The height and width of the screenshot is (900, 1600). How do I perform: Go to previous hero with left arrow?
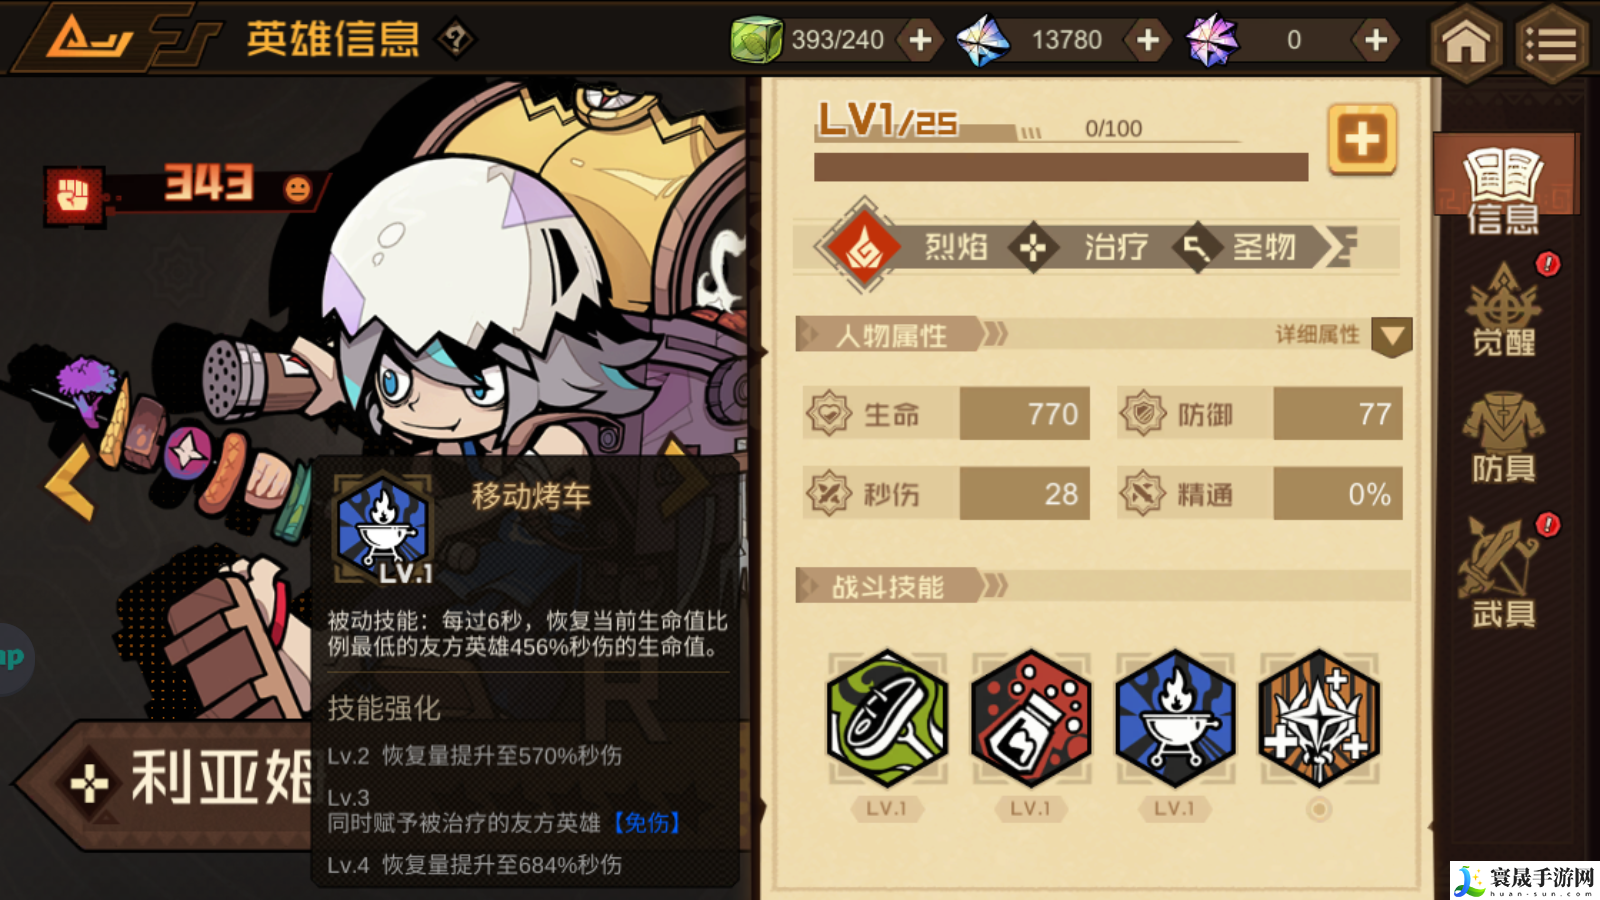pos(70,481)
